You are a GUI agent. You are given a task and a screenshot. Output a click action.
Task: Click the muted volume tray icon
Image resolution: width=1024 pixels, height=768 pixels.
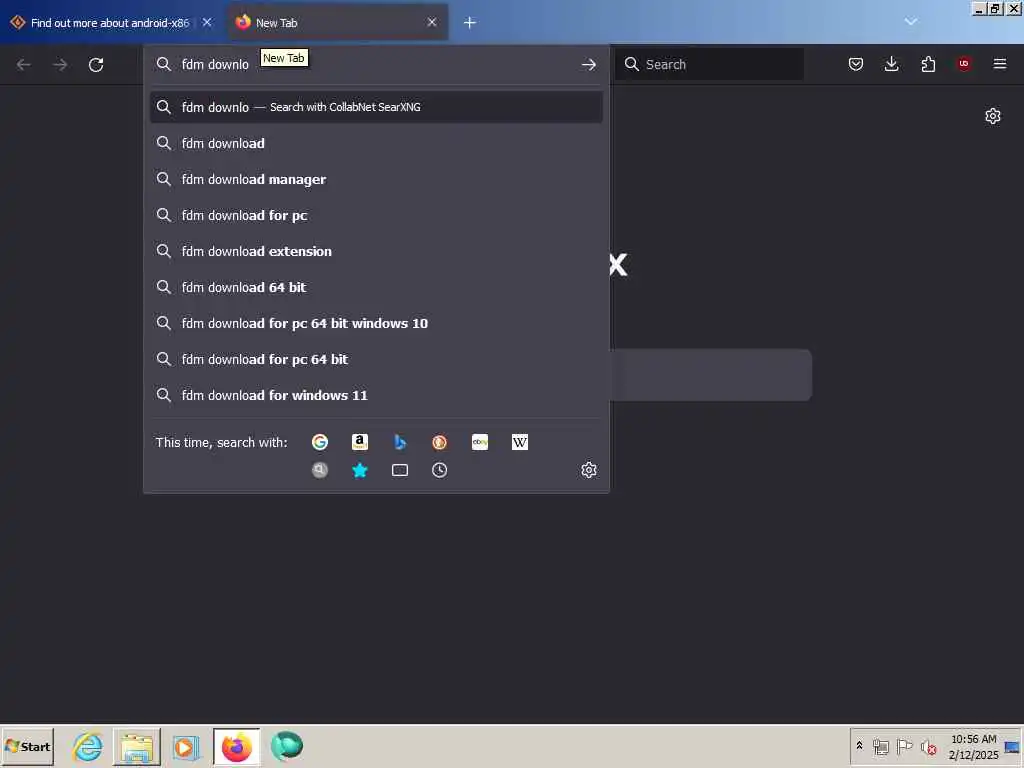(928, 746)
